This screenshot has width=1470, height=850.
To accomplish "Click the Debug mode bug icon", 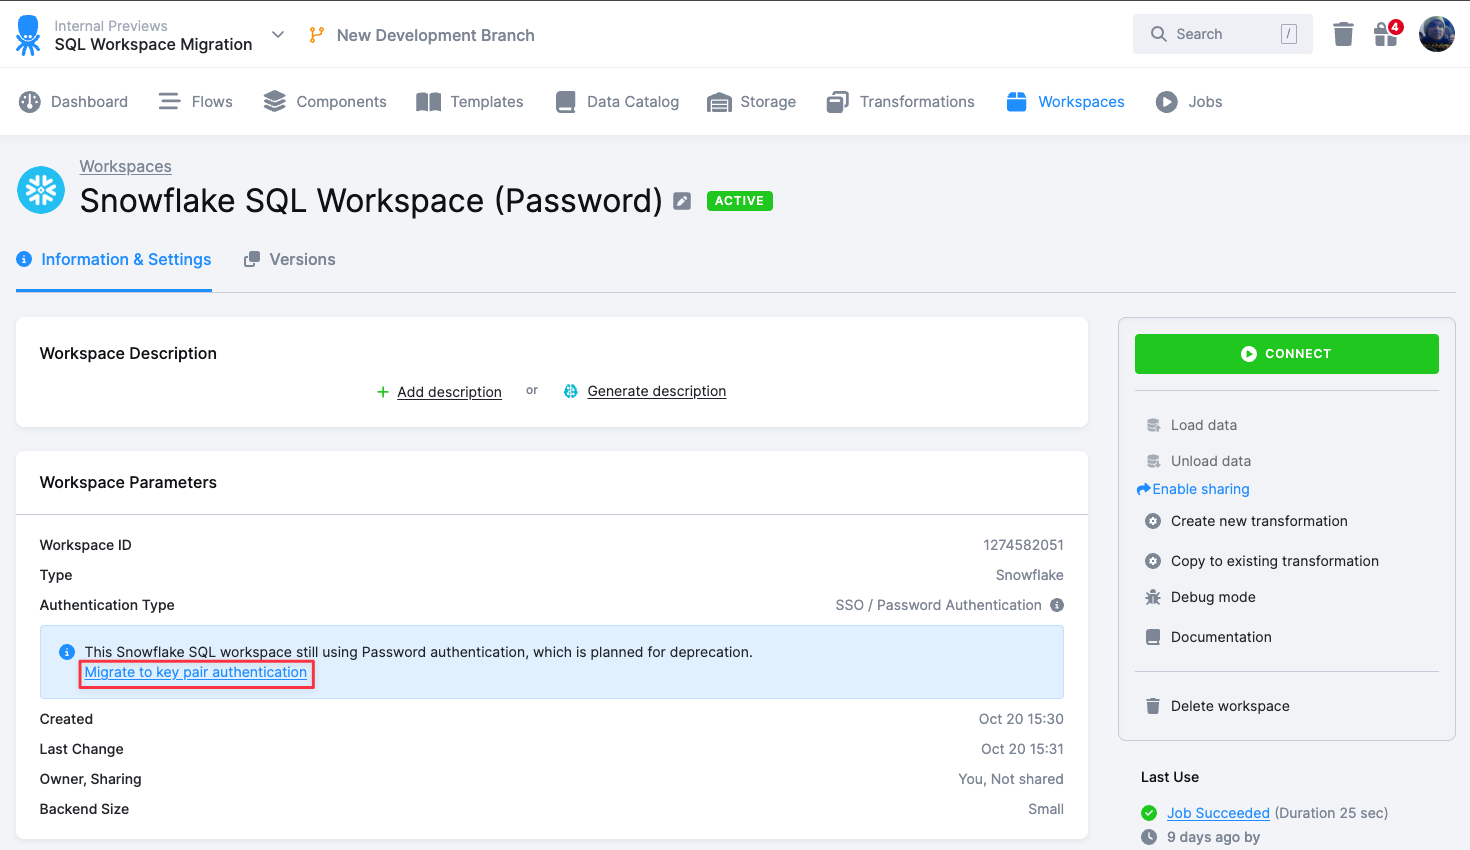I will (1153, 597).
